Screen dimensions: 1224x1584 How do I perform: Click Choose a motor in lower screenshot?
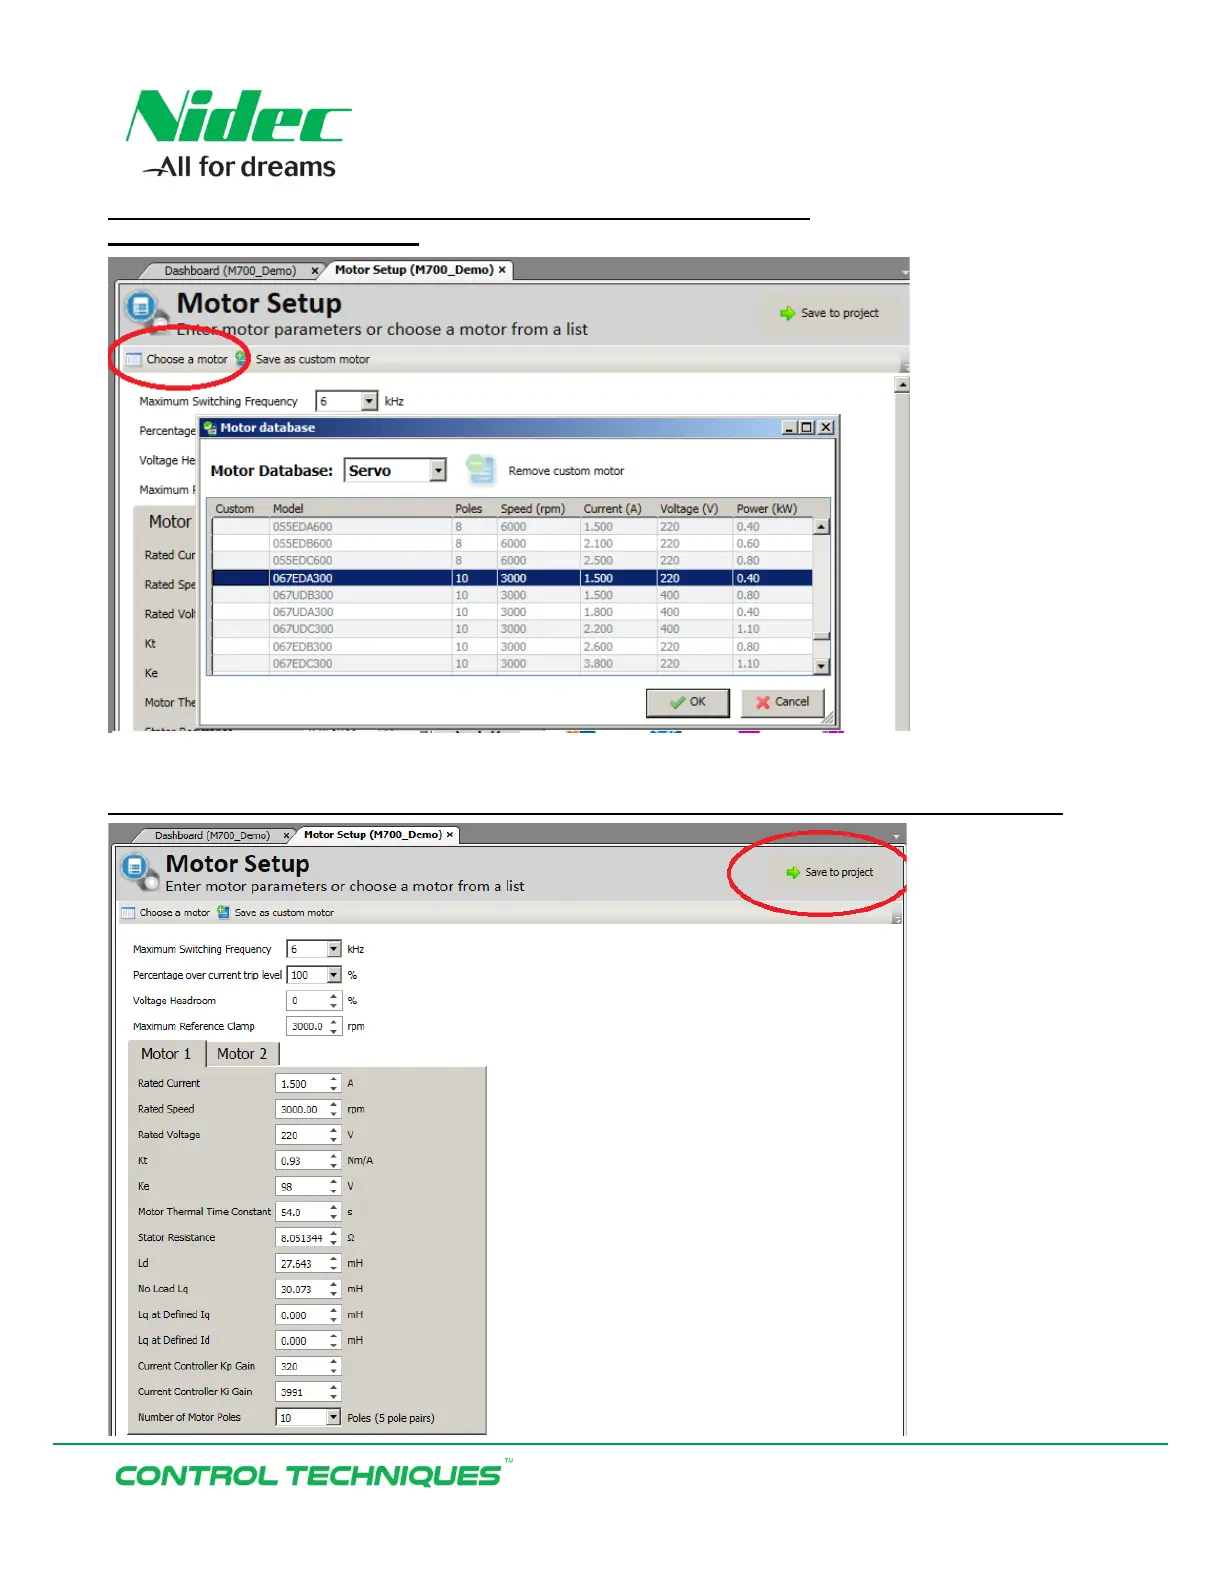[165, 912]
